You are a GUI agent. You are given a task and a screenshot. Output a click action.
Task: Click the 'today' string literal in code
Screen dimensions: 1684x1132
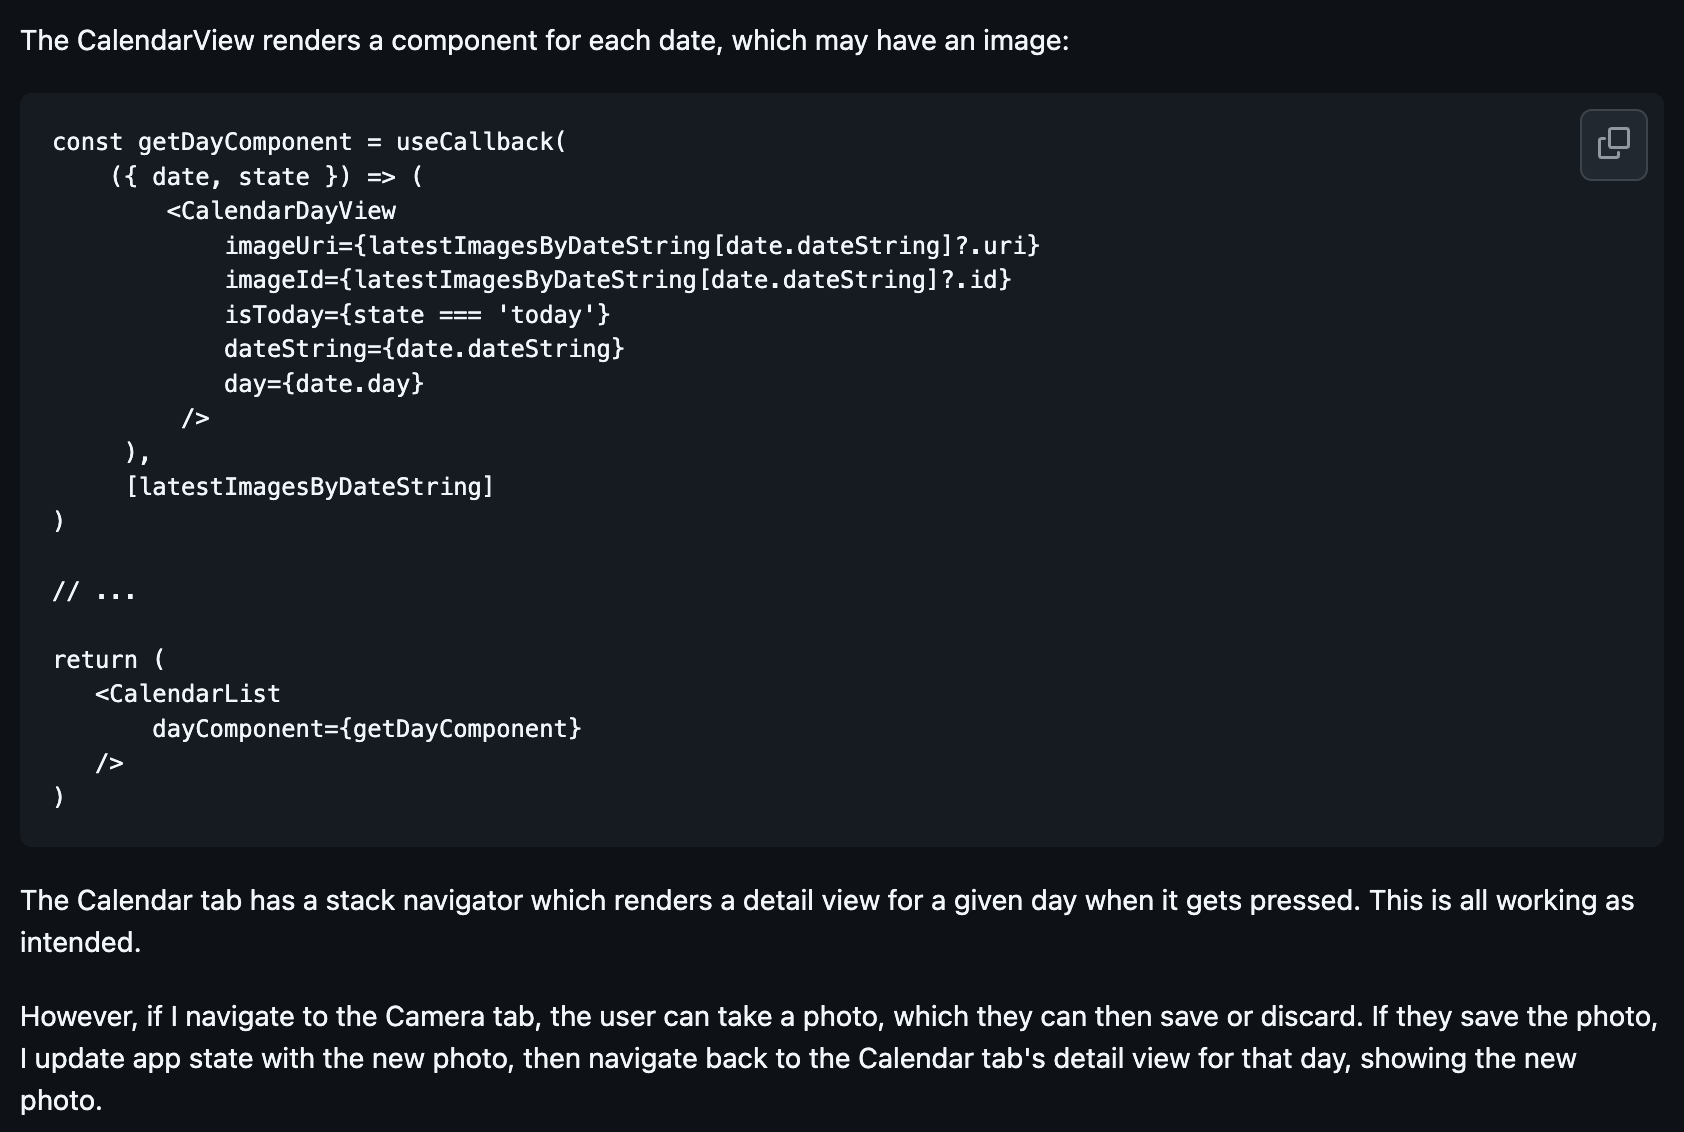tap(546, 315)
